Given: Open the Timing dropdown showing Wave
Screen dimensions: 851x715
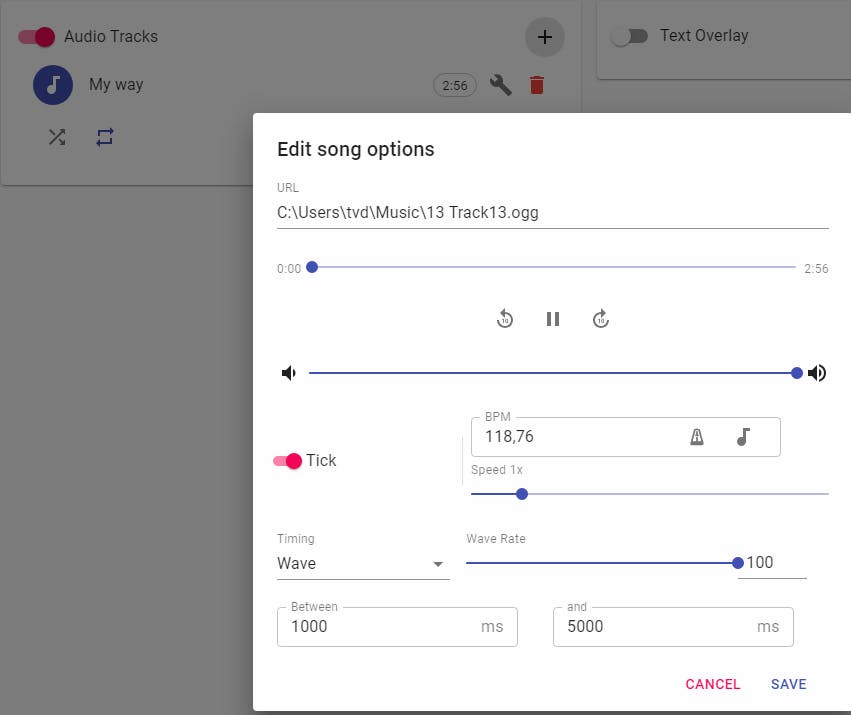Looking at the screenshot, I should pos(362,564).
